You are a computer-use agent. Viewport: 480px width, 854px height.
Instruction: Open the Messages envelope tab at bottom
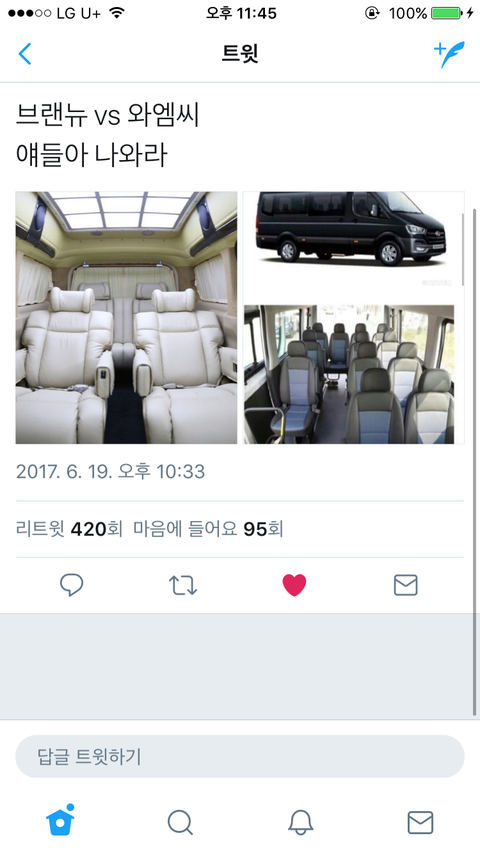(421, 822)
